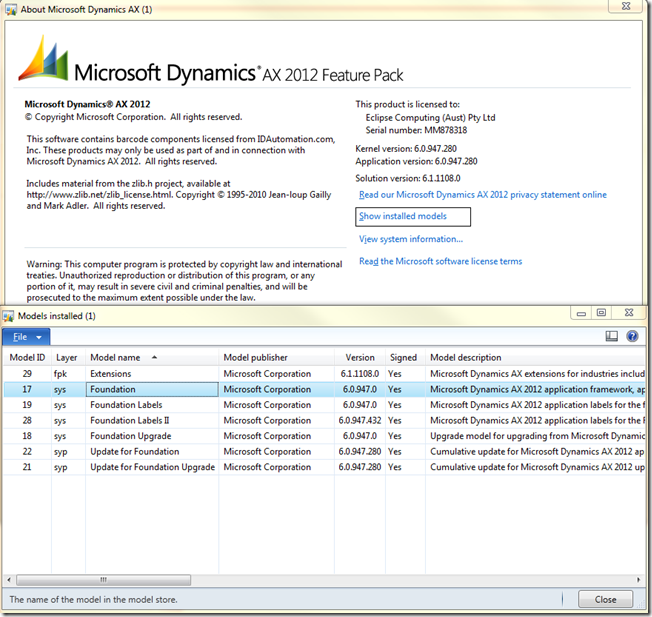Open the View system information link

click(411, 239)
